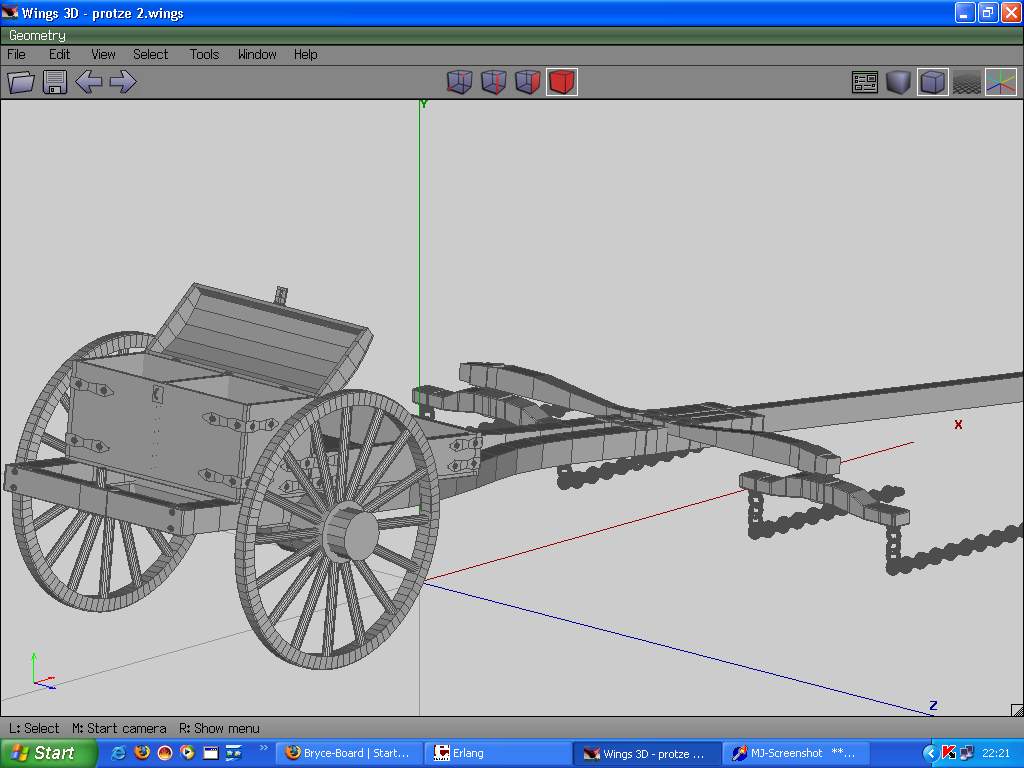Toggle ground plane grid visibility
1024x768 pixels.
(x=967, y=82)
